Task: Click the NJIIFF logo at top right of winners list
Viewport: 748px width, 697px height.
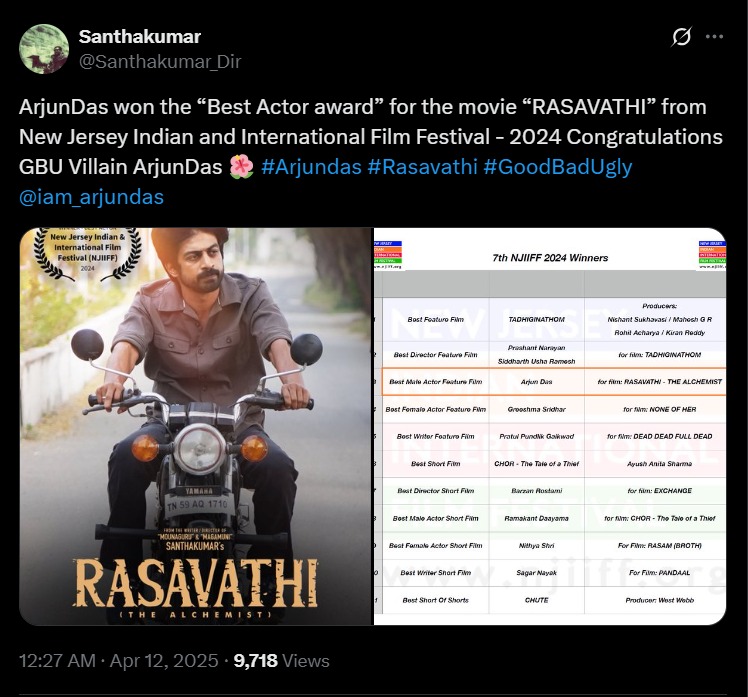Action: tap(712, 255)
